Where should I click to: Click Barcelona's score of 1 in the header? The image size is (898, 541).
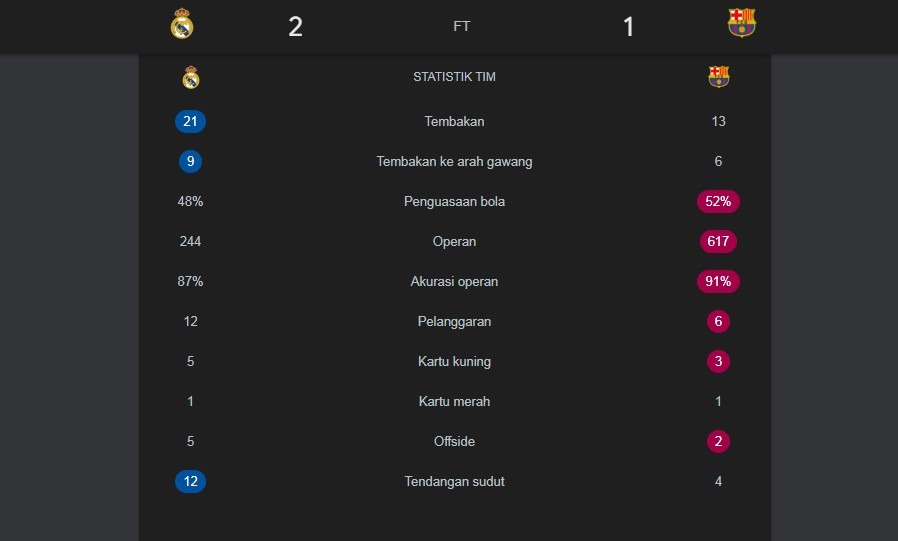click(628, 27)
